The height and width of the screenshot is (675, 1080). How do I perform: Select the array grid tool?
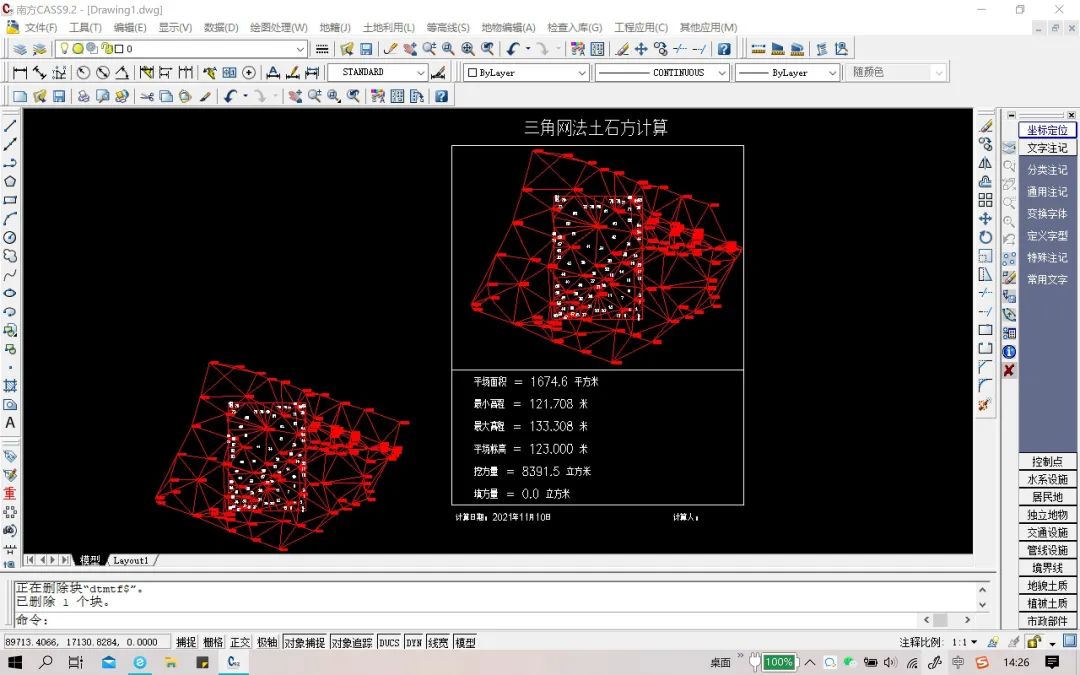pyautogui.click(x=986, y=200)
